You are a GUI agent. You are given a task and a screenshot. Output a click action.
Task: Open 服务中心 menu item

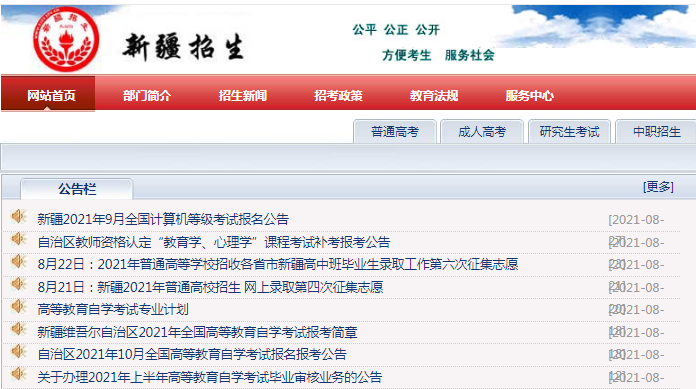point(530,95)
